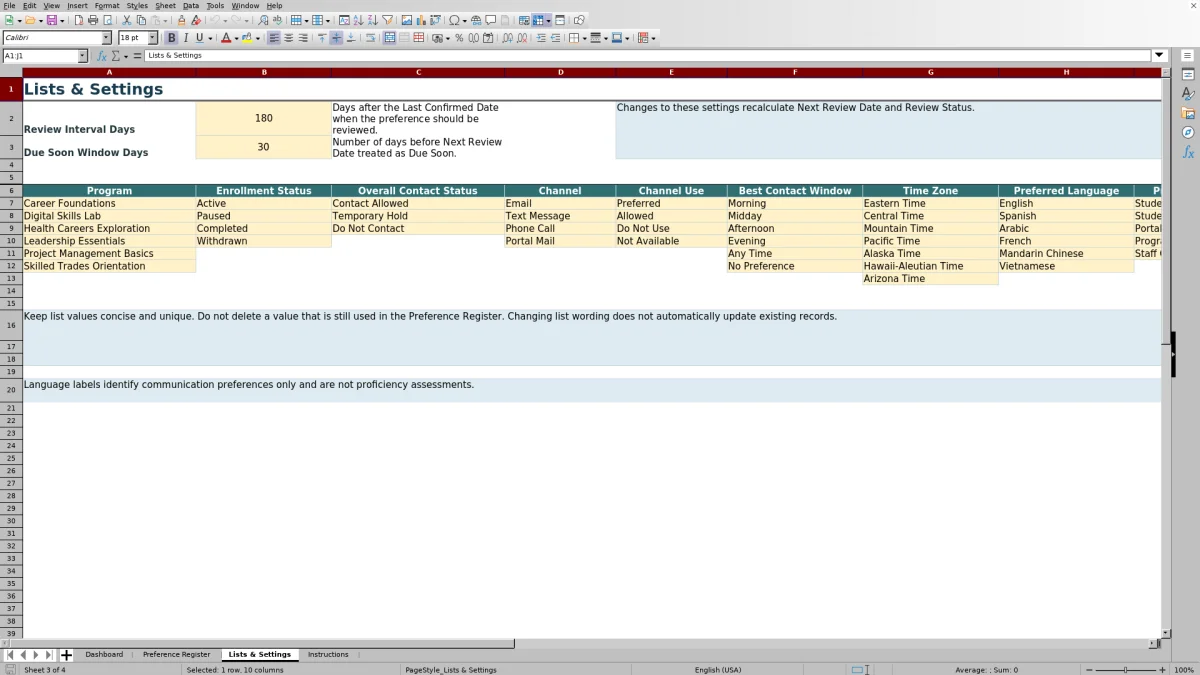This screenshot has height=675, width=1200.
Task: Click the Font Color red A swatch
Action: pos(225,38)
